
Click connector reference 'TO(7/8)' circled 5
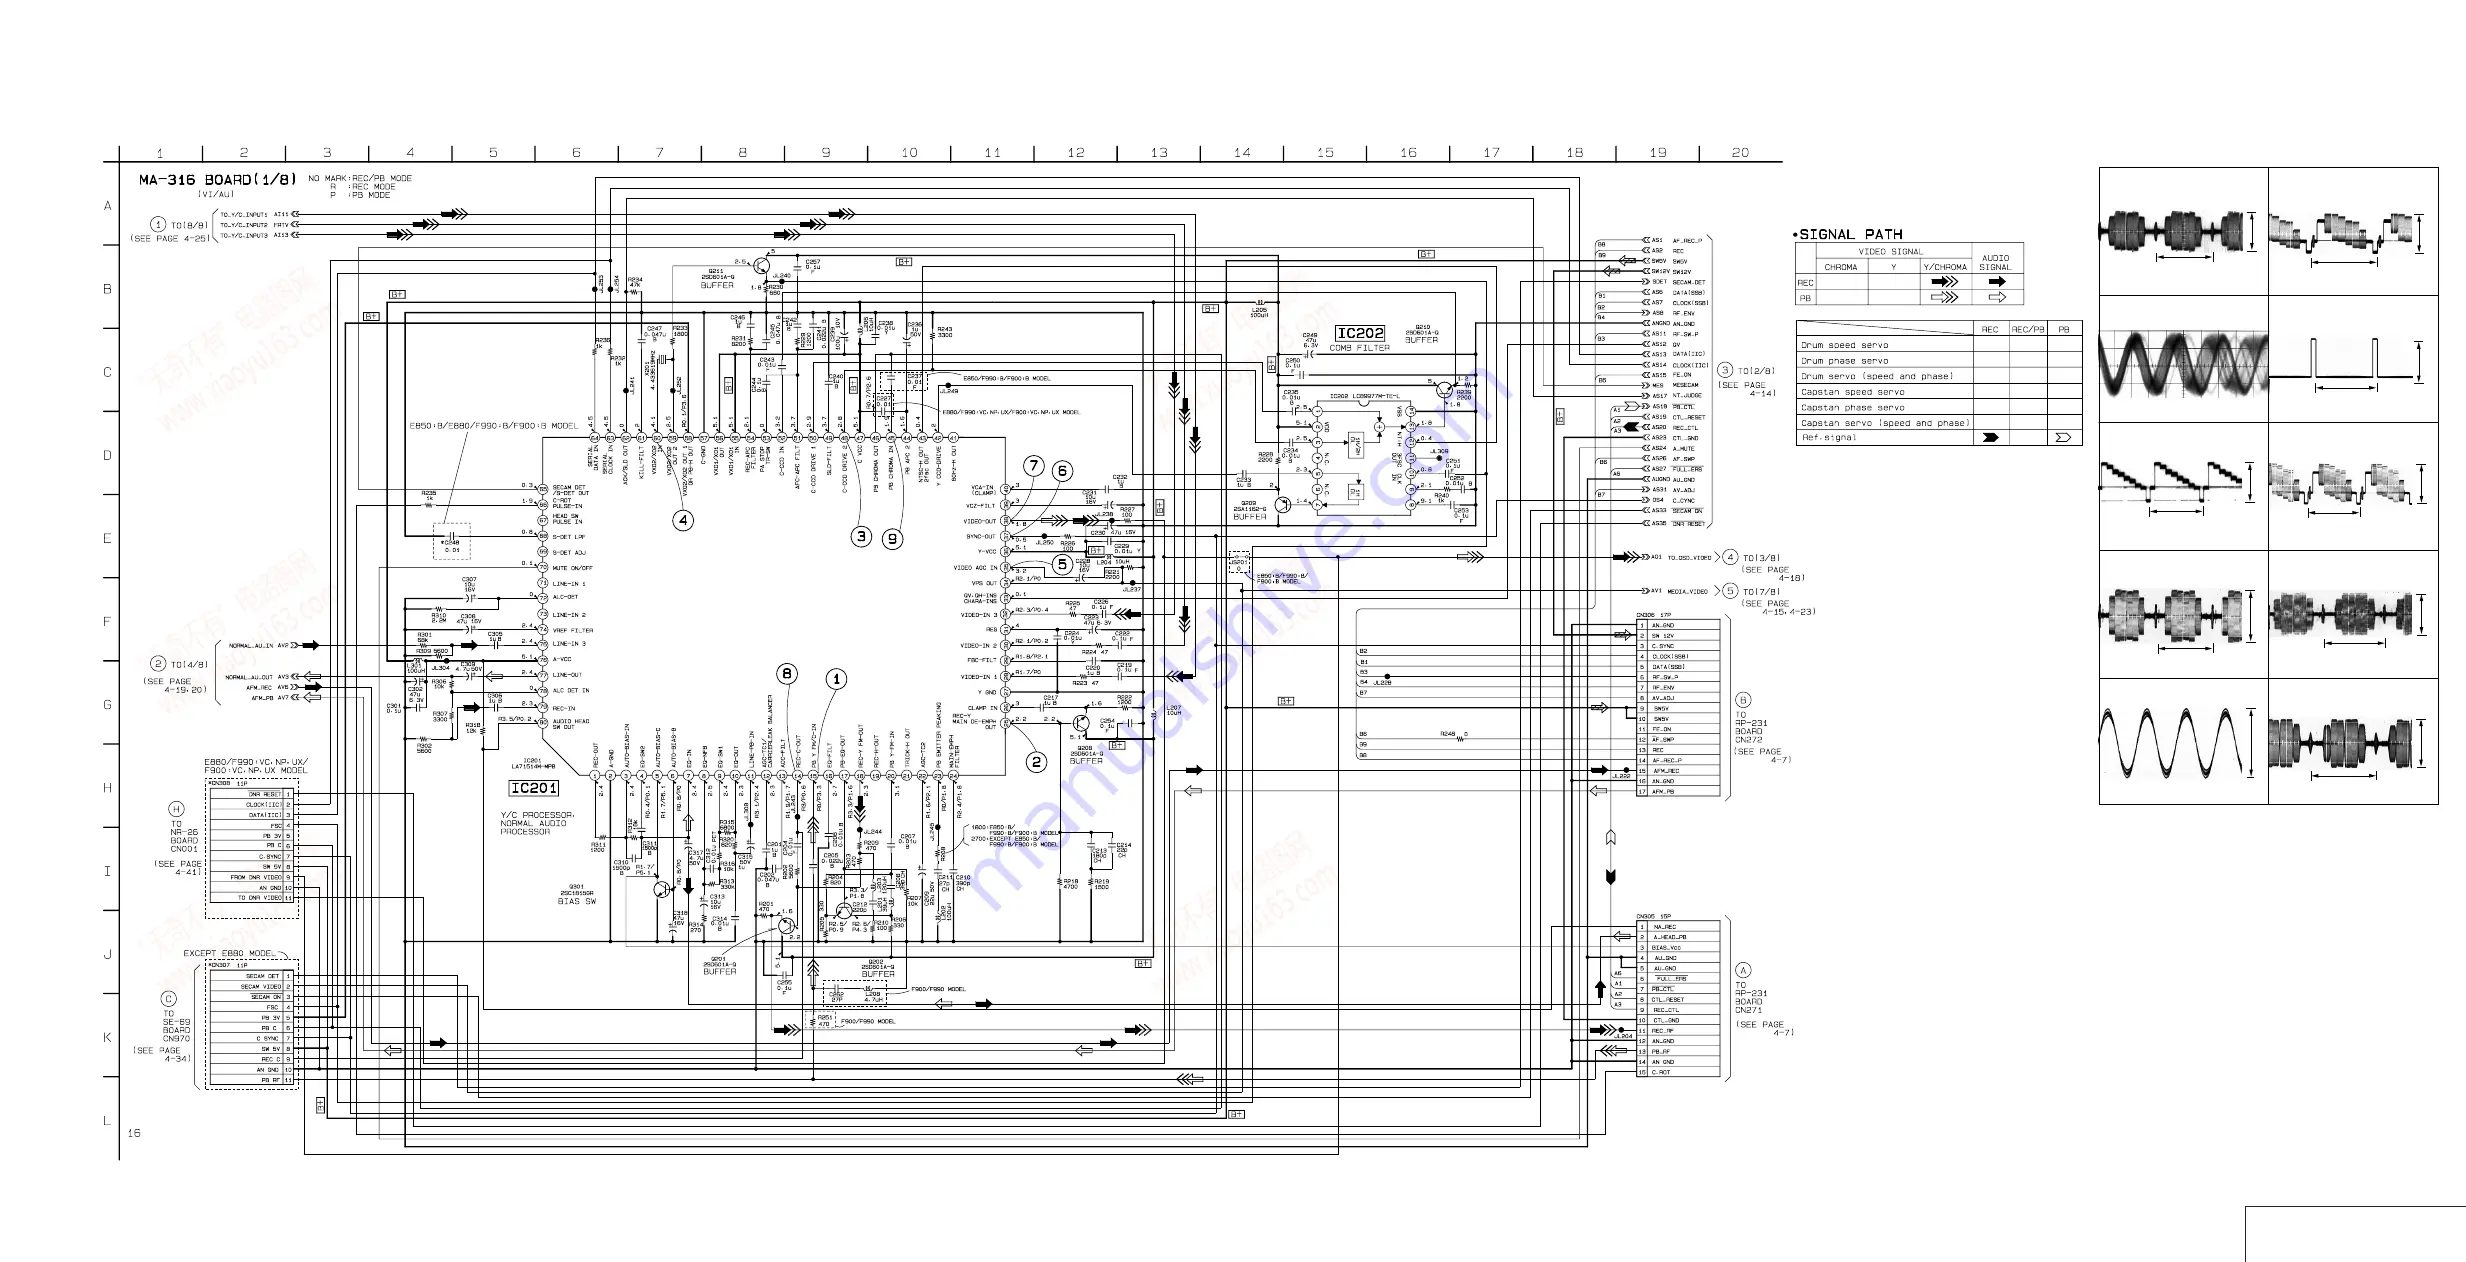click(x=1751, y=591)
